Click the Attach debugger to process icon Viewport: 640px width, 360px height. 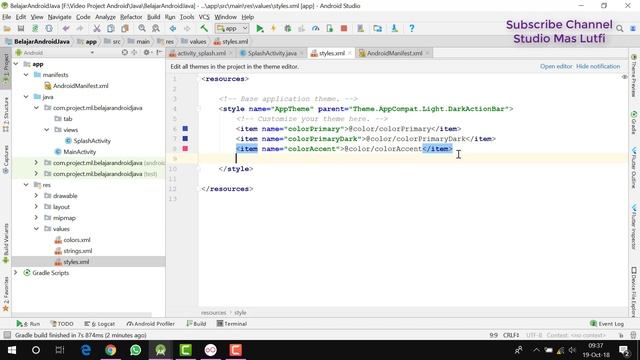pyautogui.click(x=330, y=29)
